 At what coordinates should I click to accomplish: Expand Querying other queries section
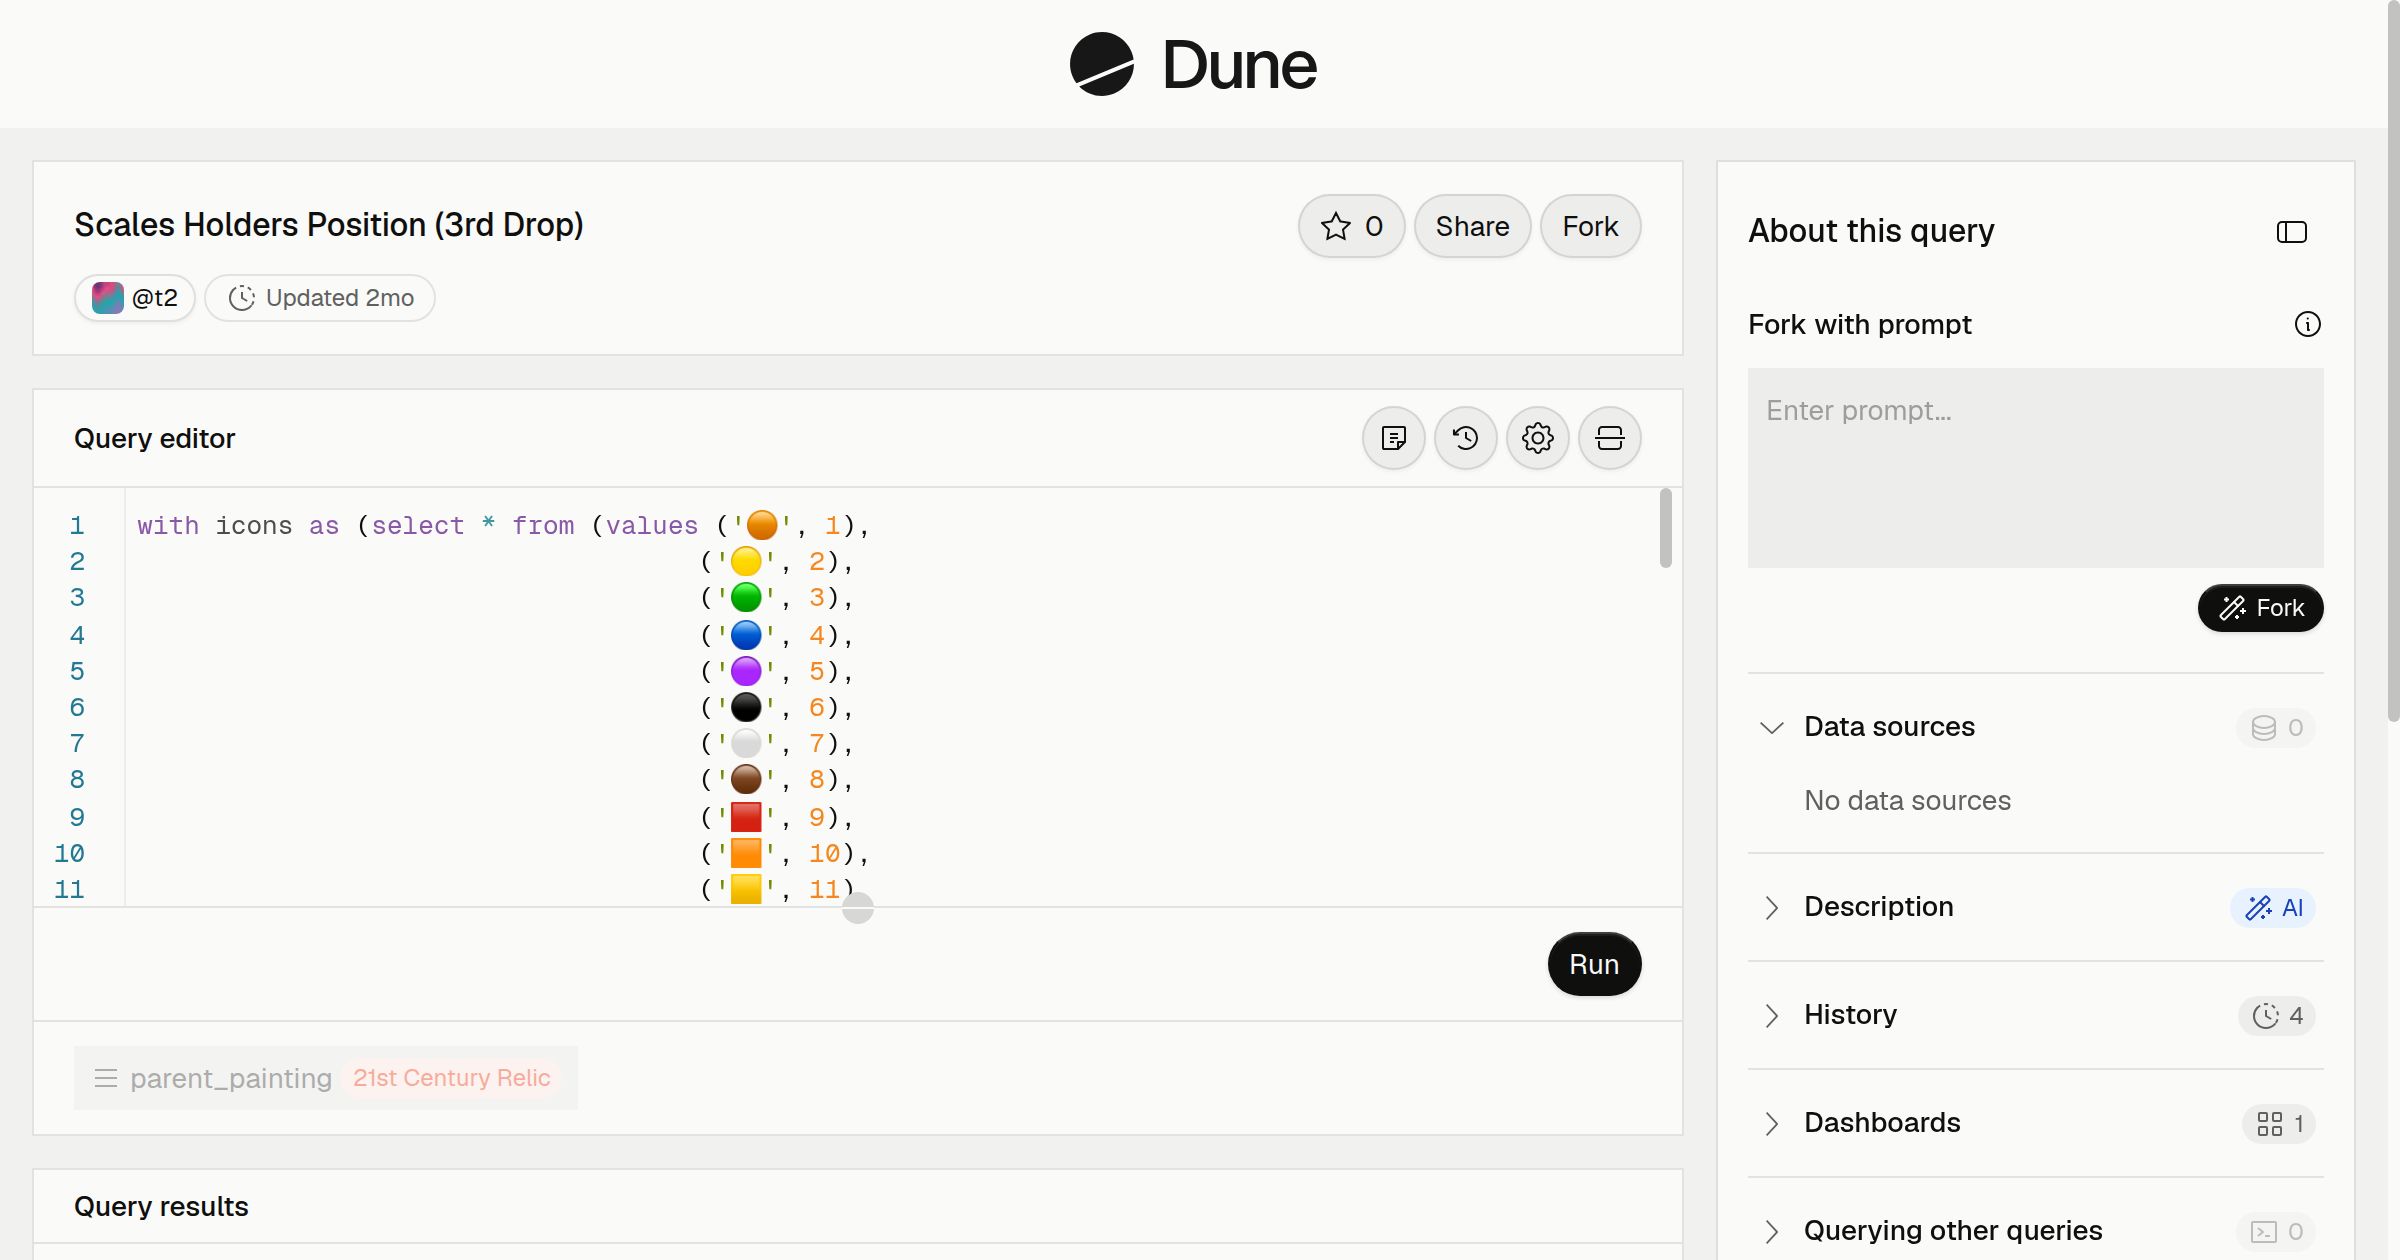click(1772, 1231)
